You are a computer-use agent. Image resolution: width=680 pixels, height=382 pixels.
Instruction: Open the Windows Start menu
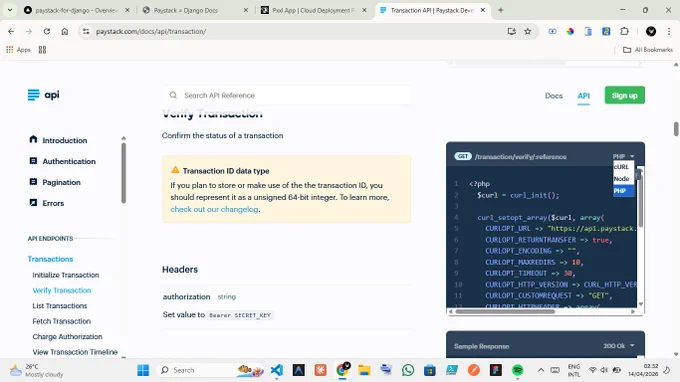[143, 370]
